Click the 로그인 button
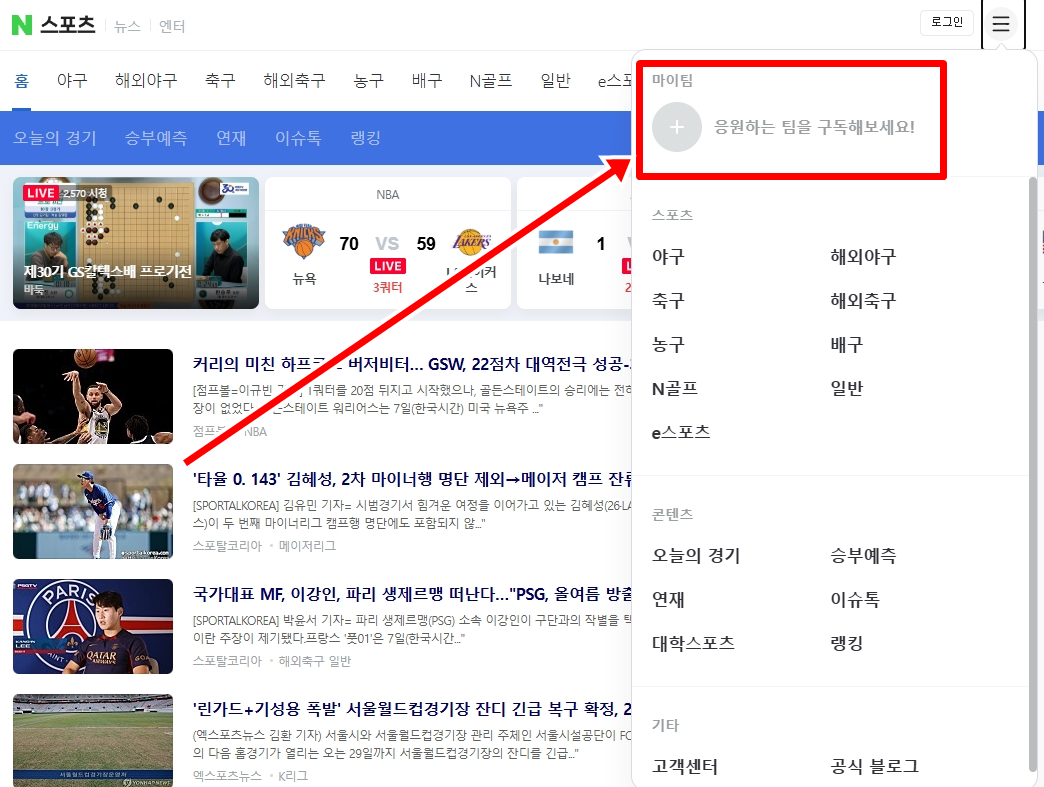The image size is (1044, 787). coord(947,23)
